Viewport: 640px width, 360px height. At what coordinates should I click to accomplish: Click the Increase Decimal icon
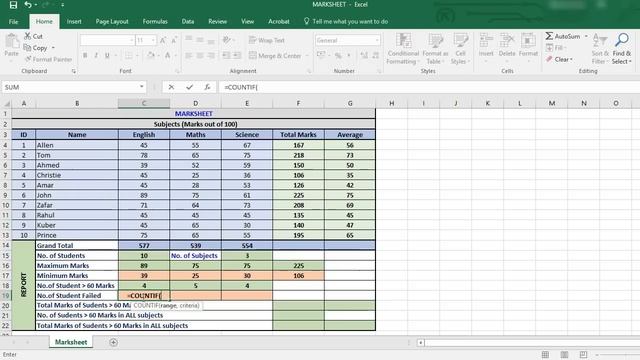coord(364,55)
